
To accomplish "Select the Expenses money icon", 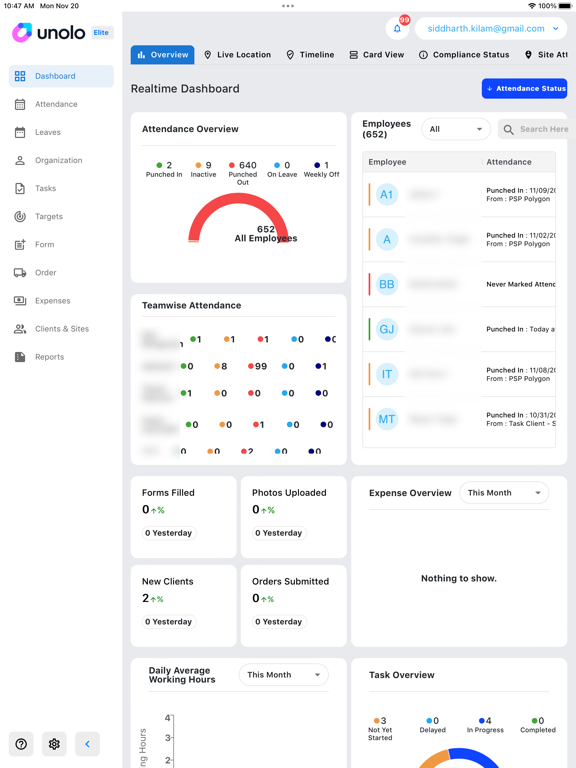I will click(20, 301).
